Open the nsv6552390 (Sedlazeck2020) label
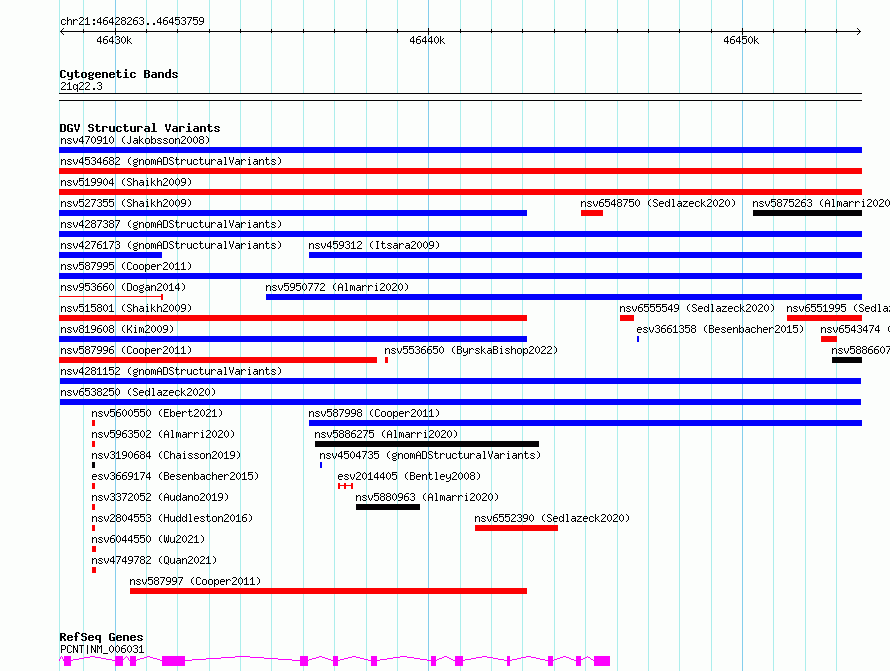Image resolution: width=890 pixels, height=671 pixels. click(x=552, y=518)
